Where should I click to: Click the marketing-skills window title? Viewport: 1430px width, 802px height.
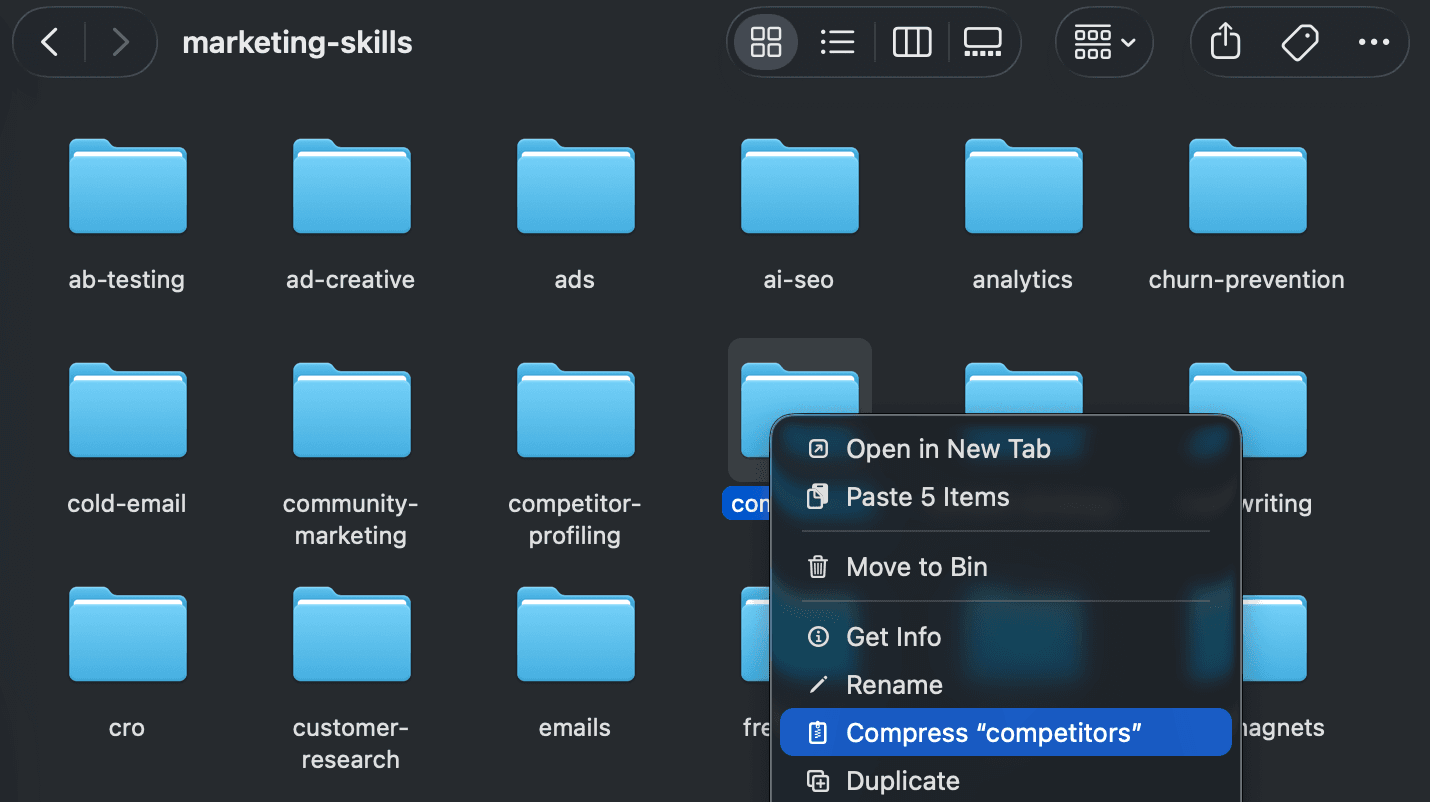coord(298,42)
